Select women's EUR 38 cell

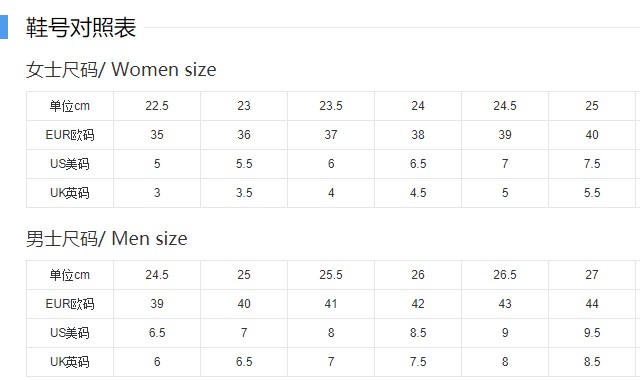coord(418,135)
